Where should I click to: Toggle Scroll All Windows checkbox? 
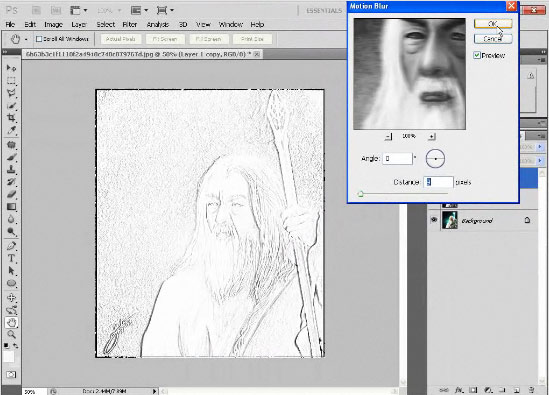[39, 39]
